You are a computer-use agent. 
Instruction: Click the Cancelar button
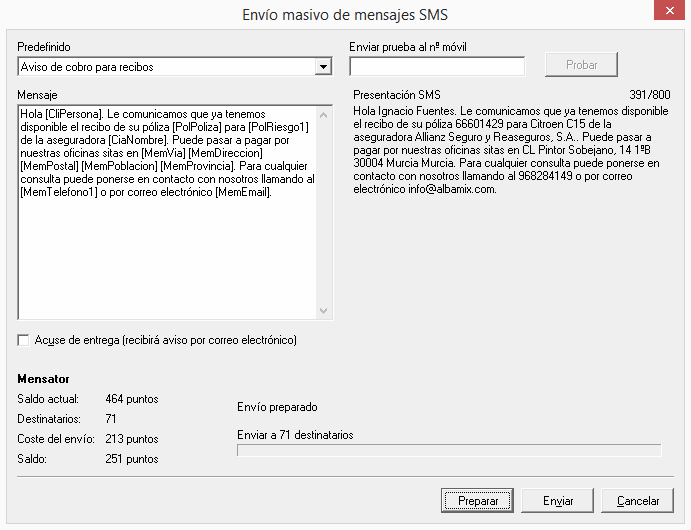[637, 500]
